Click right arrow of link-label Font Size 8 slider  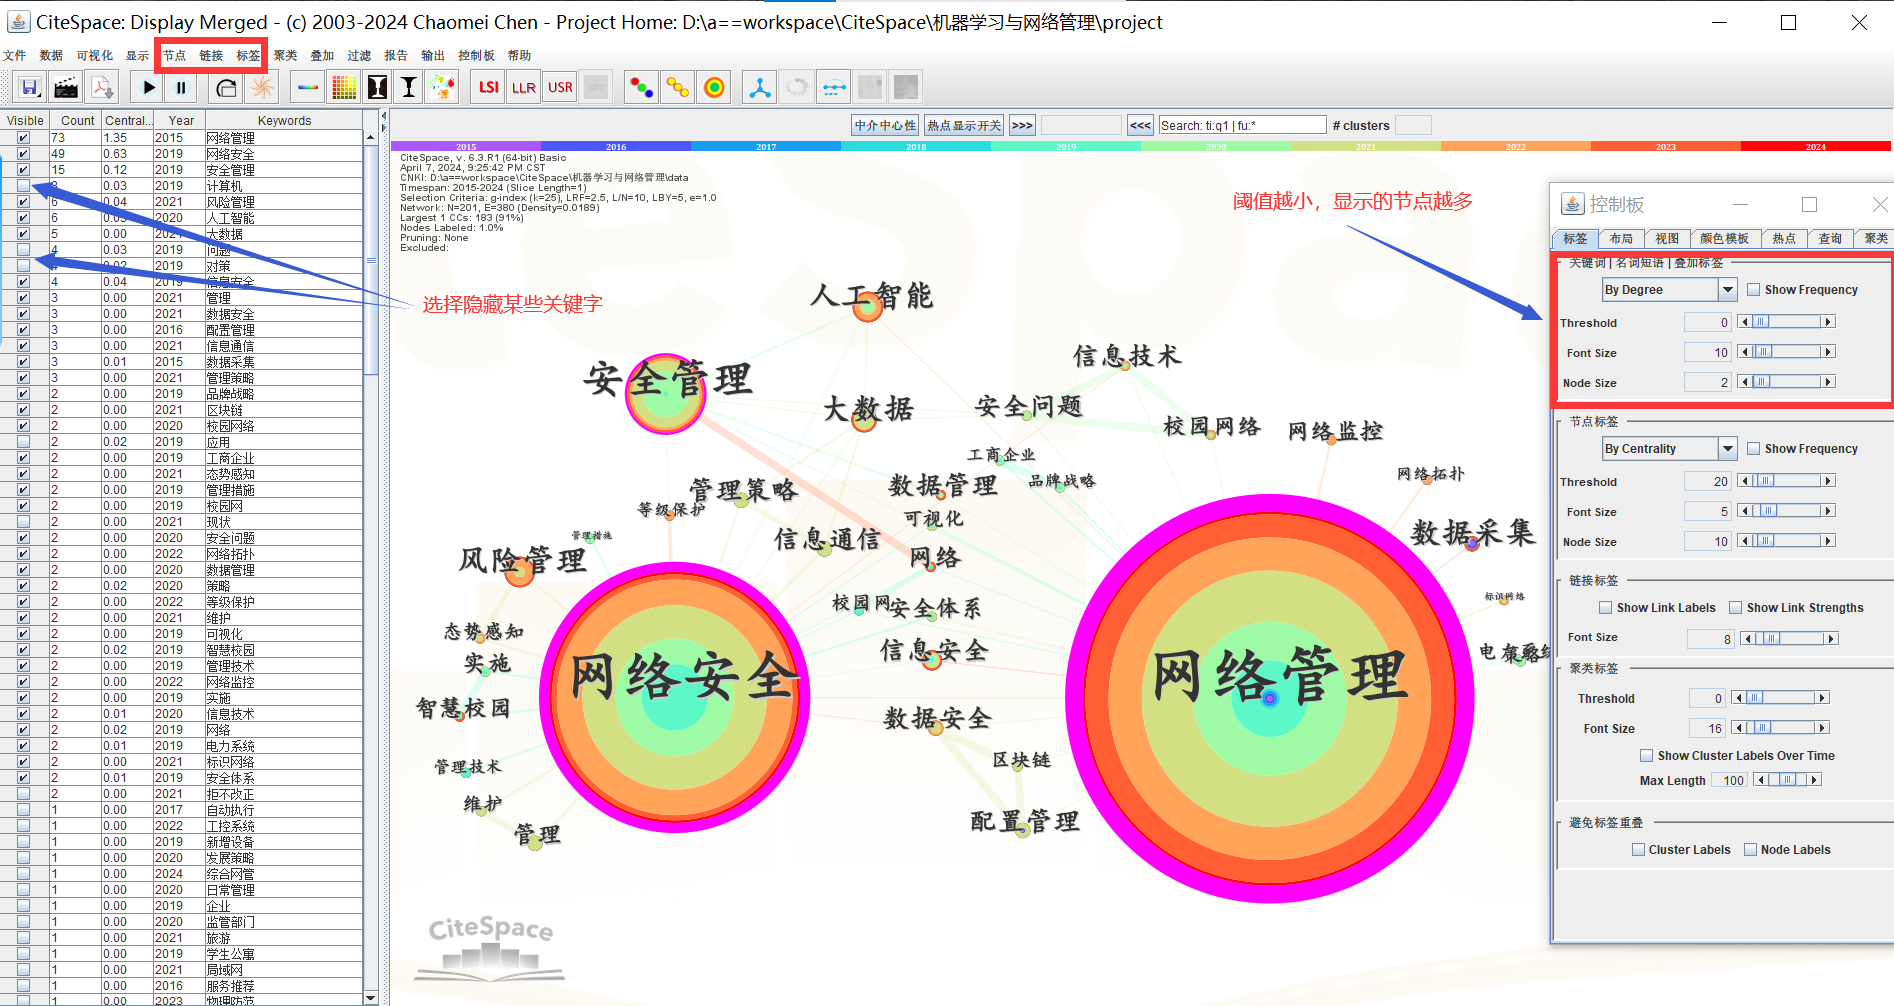pyautogui.click(x=1831, y=639)
